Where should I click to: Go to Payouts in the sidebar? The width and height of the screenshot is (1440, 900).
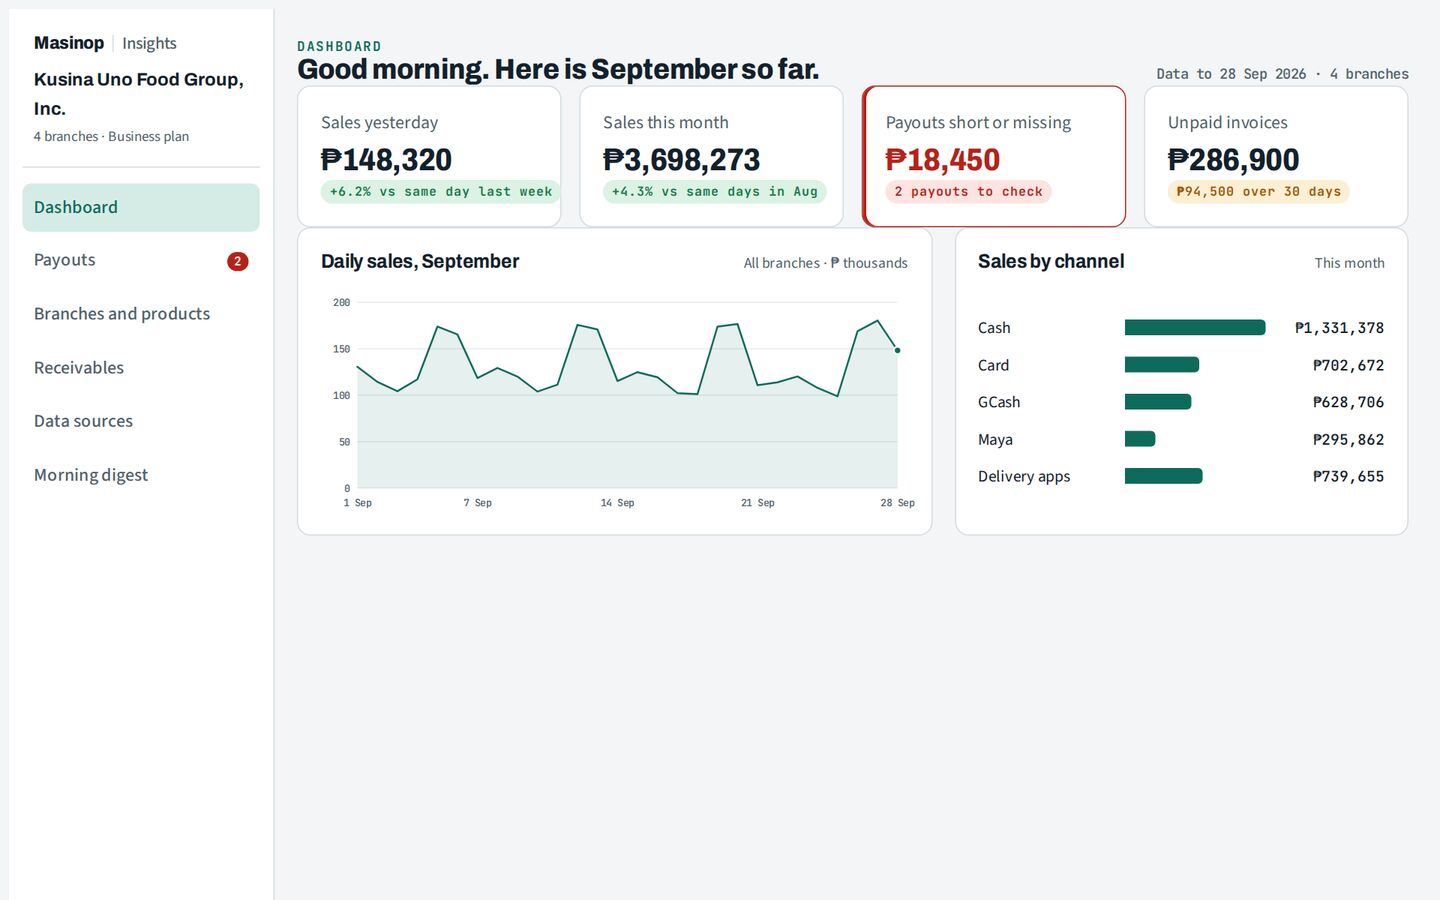141,260
